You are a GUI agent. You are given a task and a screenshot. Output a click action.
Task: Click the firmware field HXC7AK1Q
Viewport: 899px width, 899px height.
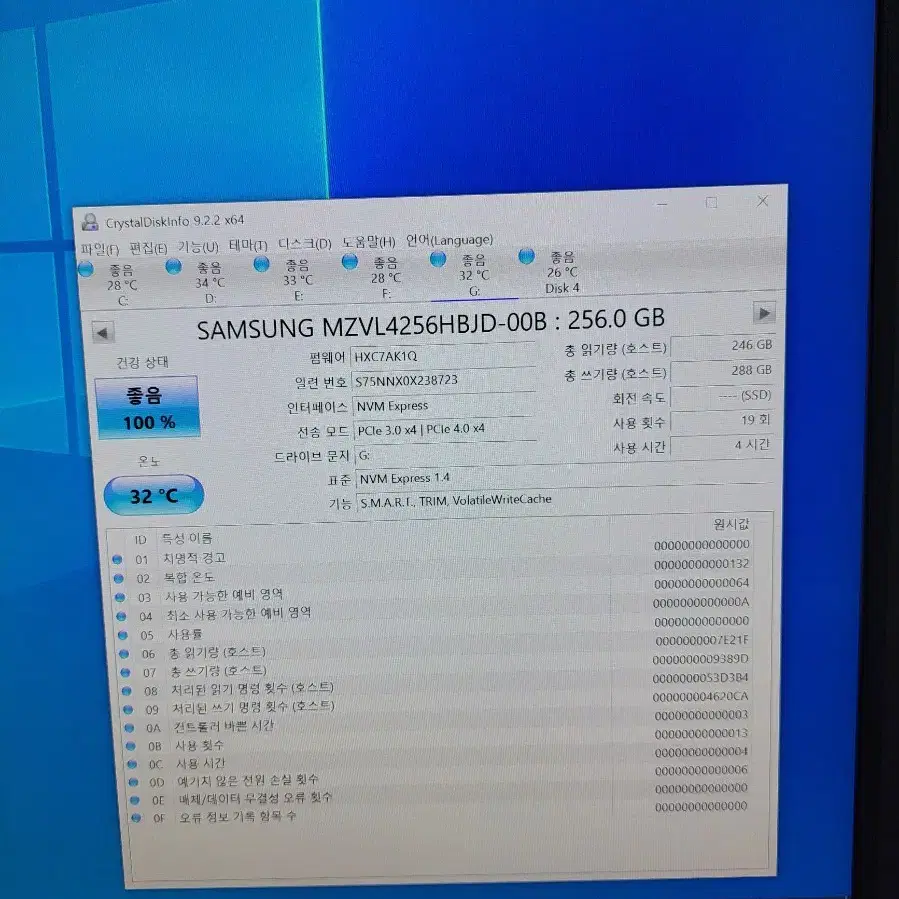(x=443, y=355)
